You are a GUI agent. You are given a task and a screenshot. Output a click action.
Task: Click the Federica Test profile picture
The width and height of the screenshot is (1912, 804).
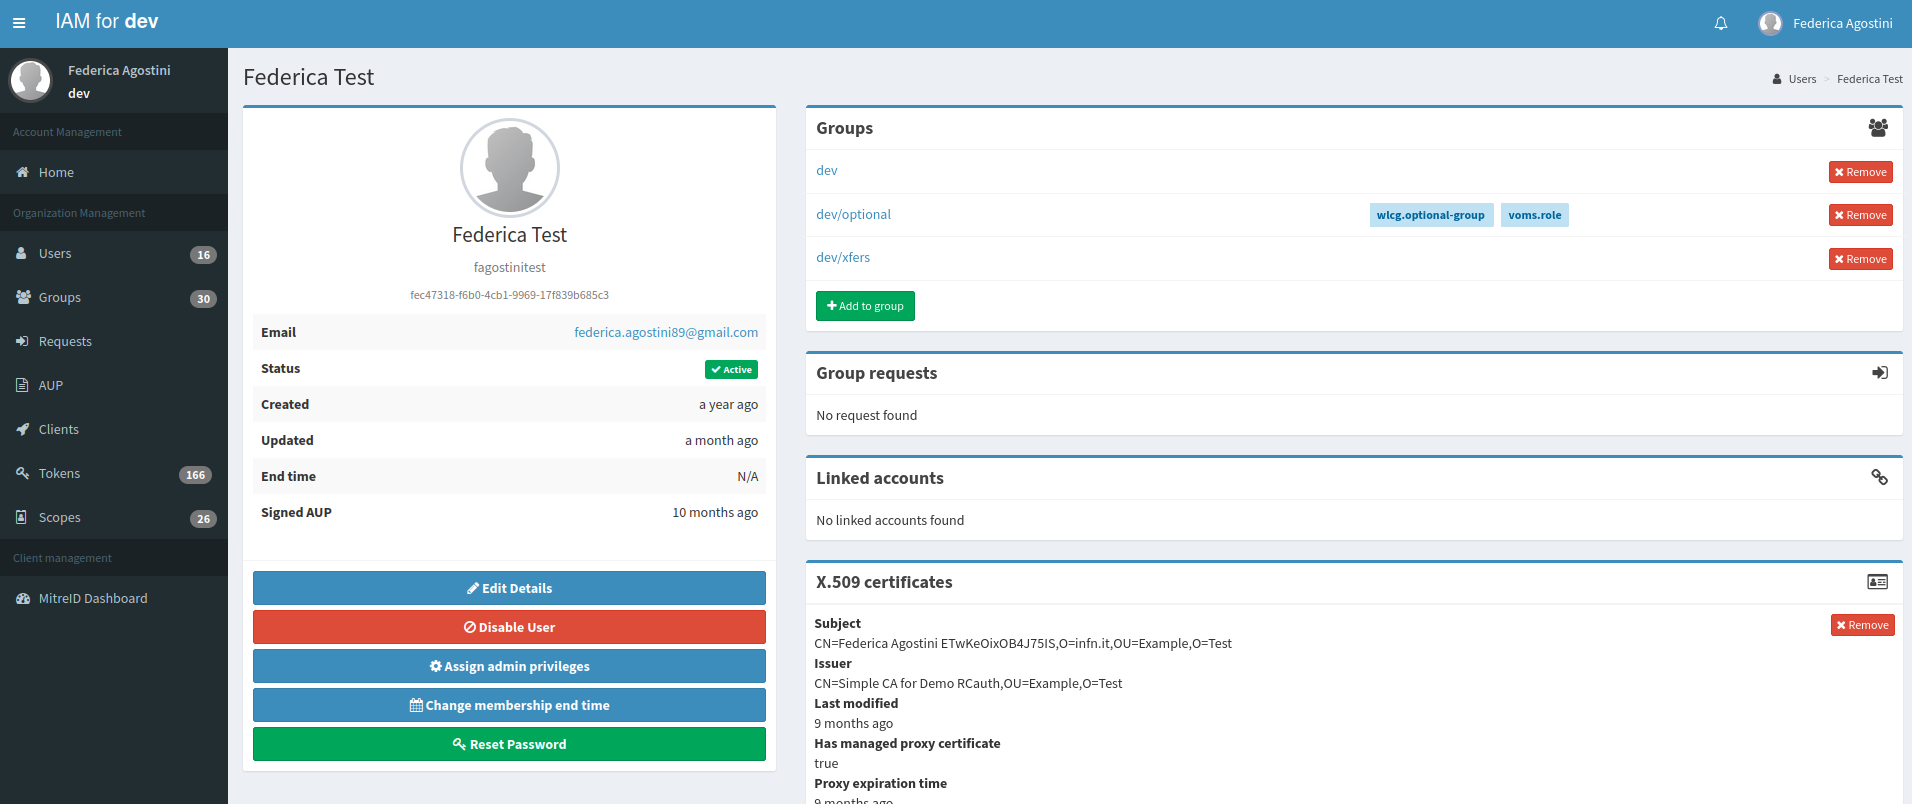point(510,167)
